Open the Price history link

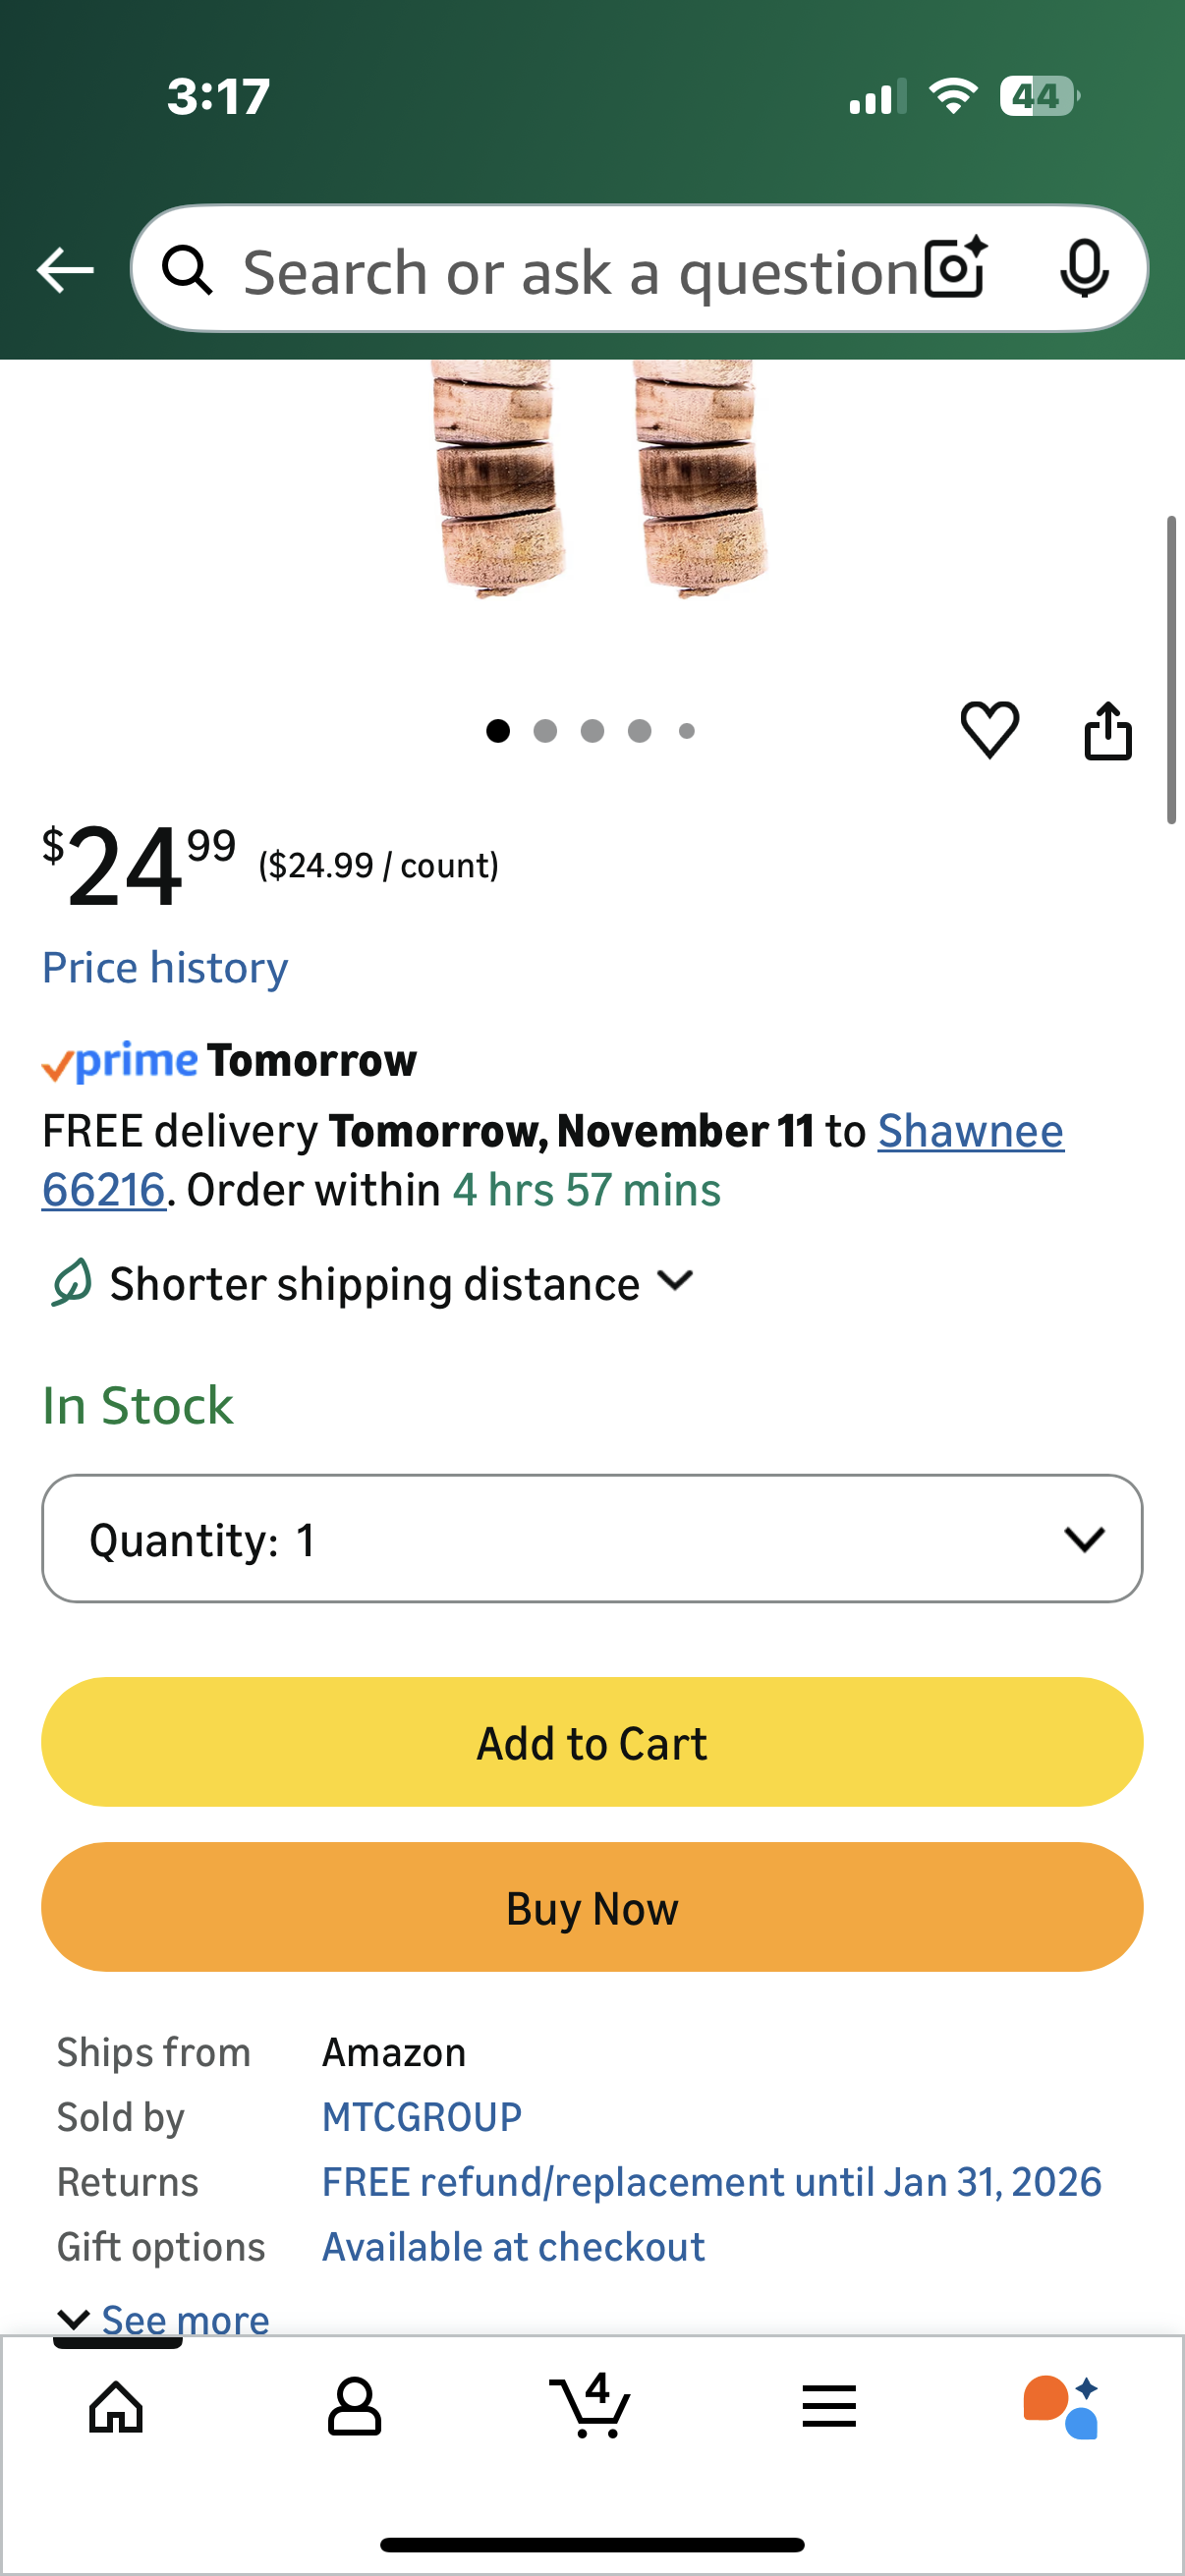(165, 967)
